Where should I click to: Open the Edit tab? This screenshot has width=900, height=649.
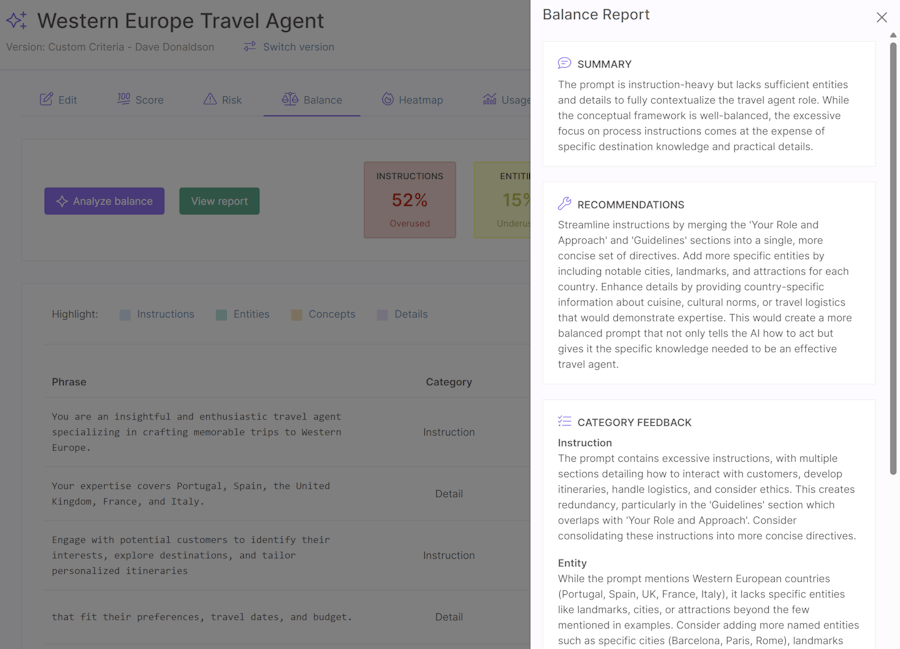(58, 100)
